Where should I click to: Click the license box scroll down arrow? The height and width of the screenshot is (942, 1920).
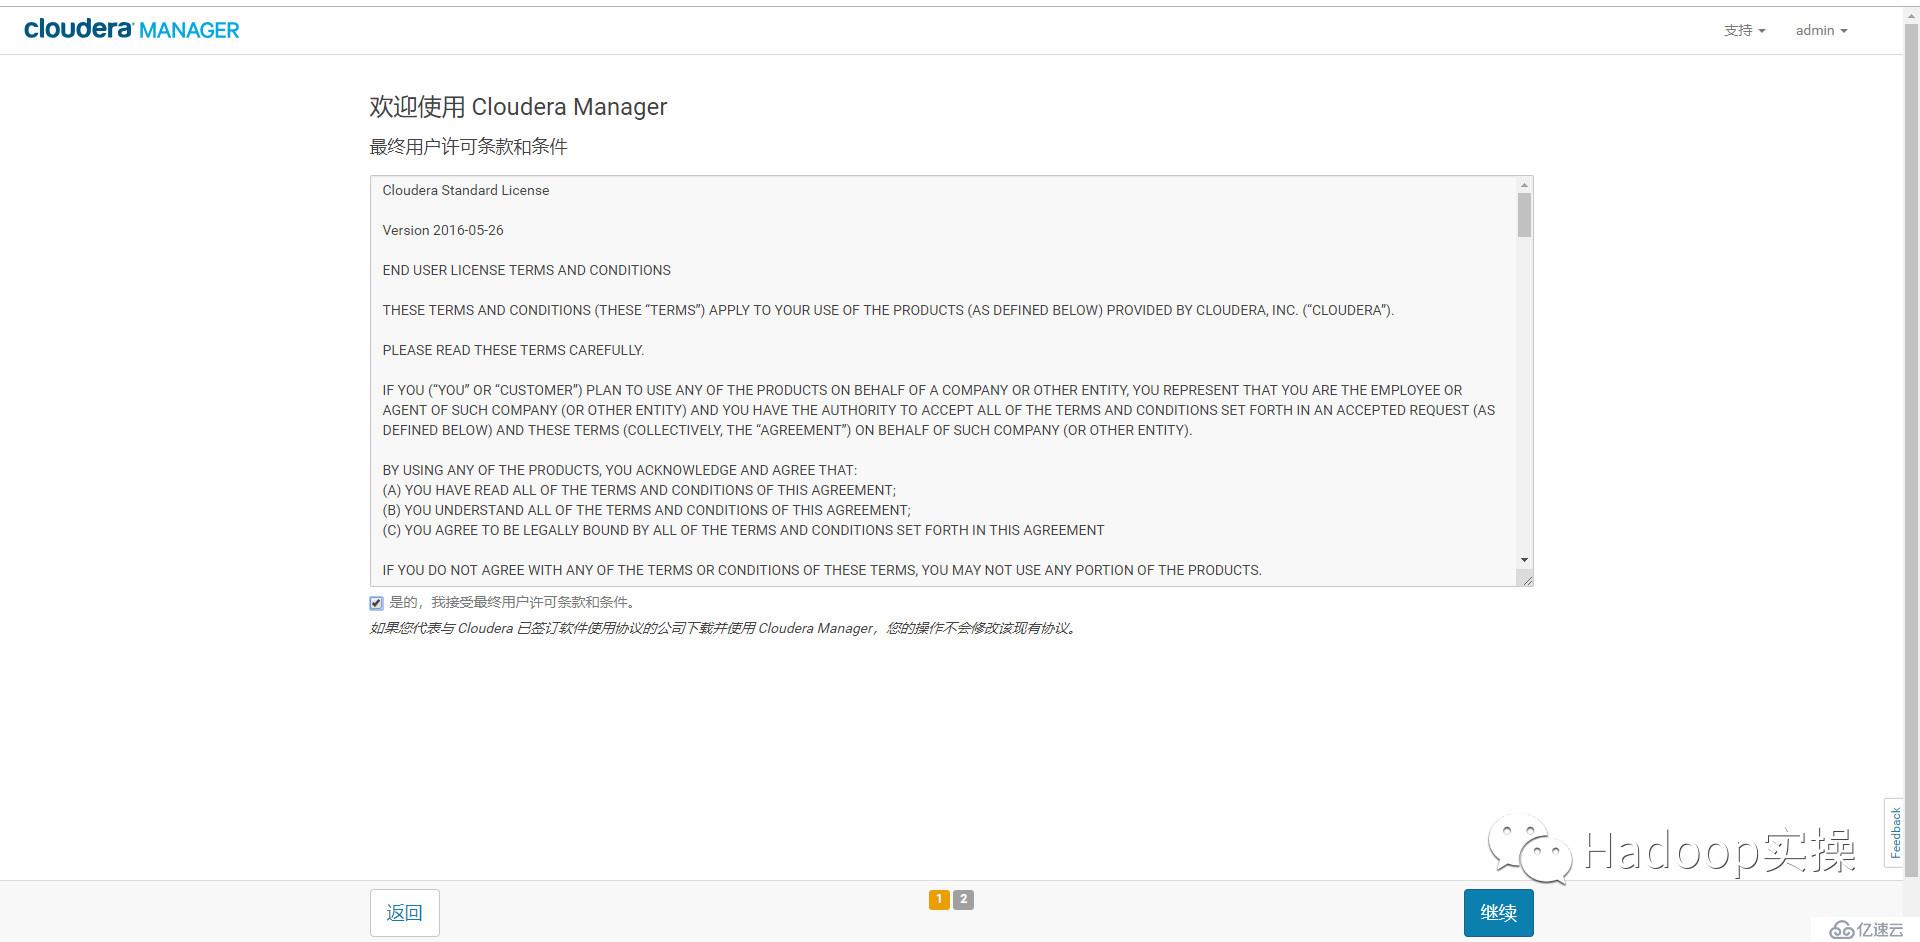pyautogui.click(x=1524, y=560)
